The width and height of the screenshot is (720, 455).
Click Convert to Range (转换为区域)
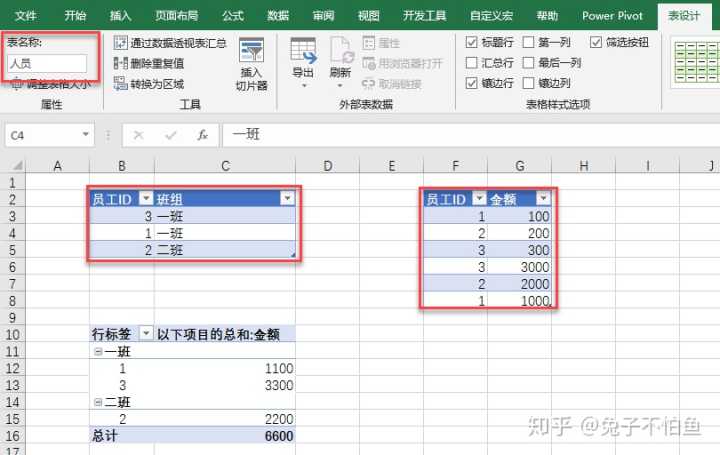tap(156, 84)
